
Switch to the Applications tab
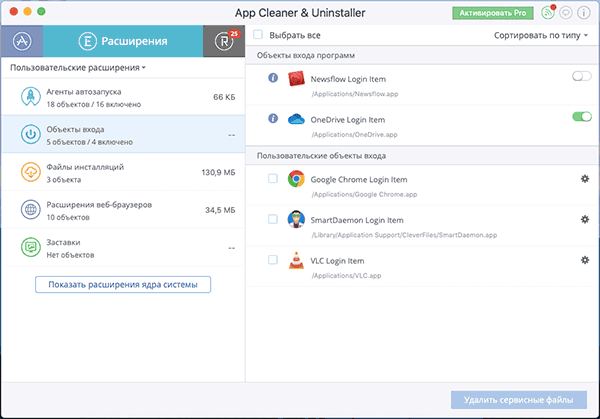[22, 41]
